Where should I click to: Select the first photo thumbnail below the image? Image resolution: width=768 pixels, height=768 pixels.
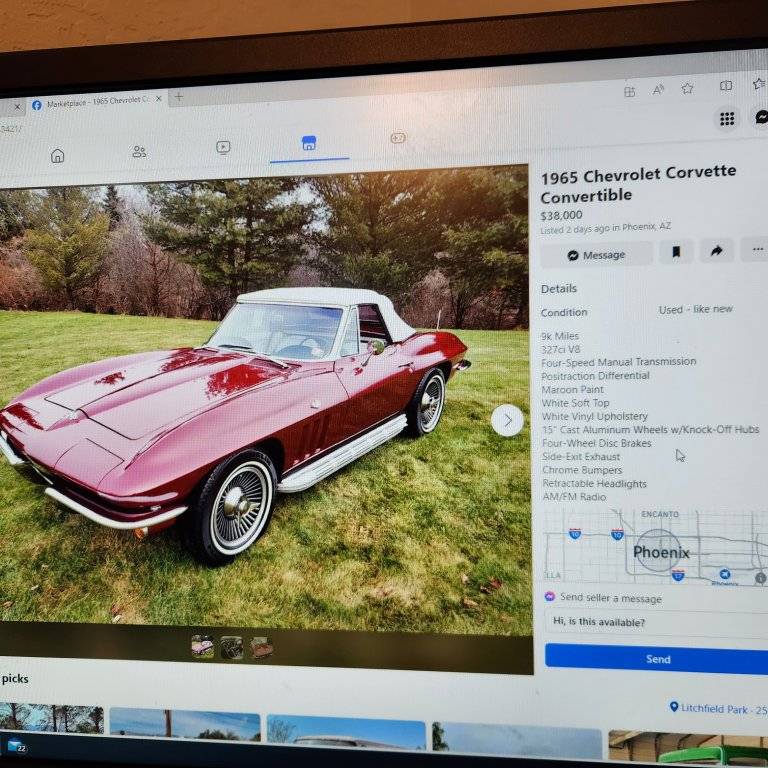click(202, 647)
